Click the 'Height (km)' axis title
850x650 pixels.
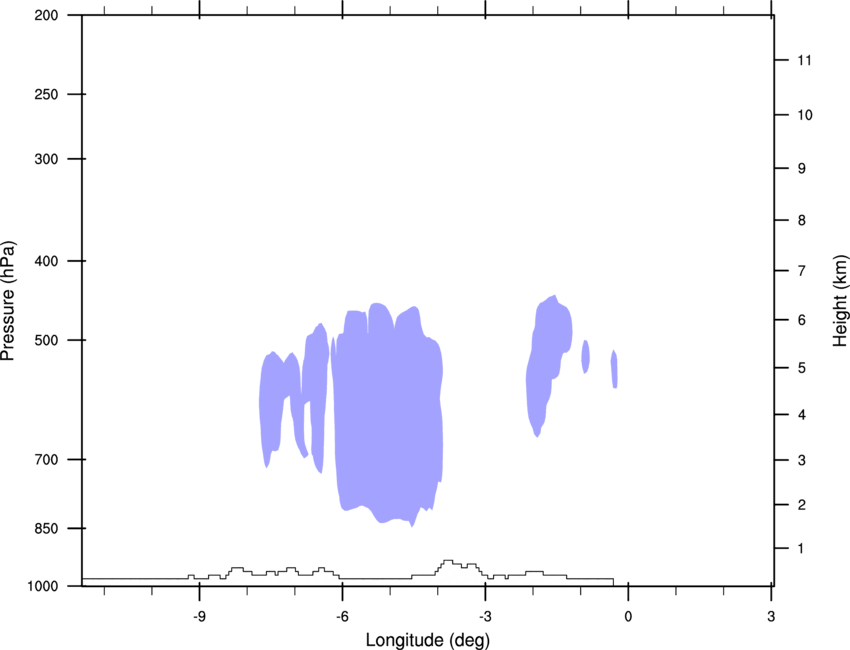pyautogui.click(x=841, y=301)
